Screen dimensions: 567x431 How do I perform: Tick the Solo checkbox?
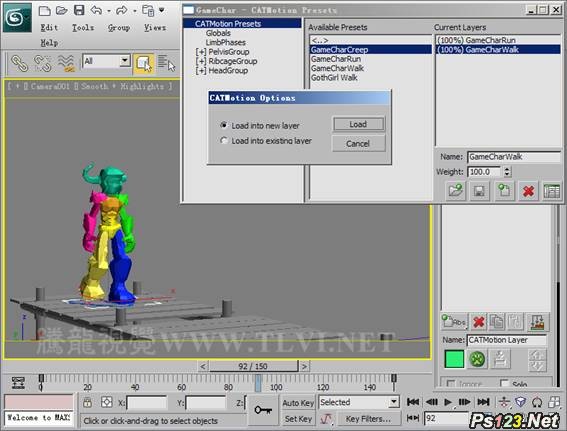(x=504, y=383)
